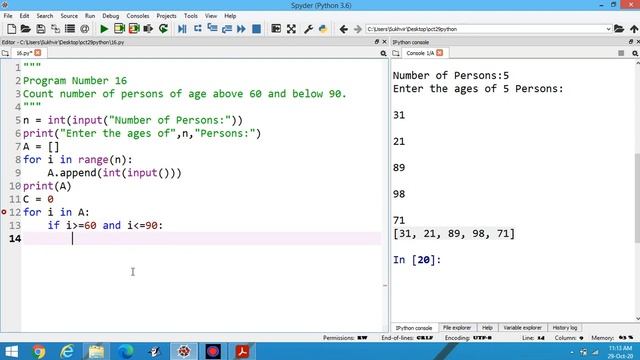
Task: Browse console tabs icon left of Console 1/A
Action: pyautogui.click(x=396, y=53)
